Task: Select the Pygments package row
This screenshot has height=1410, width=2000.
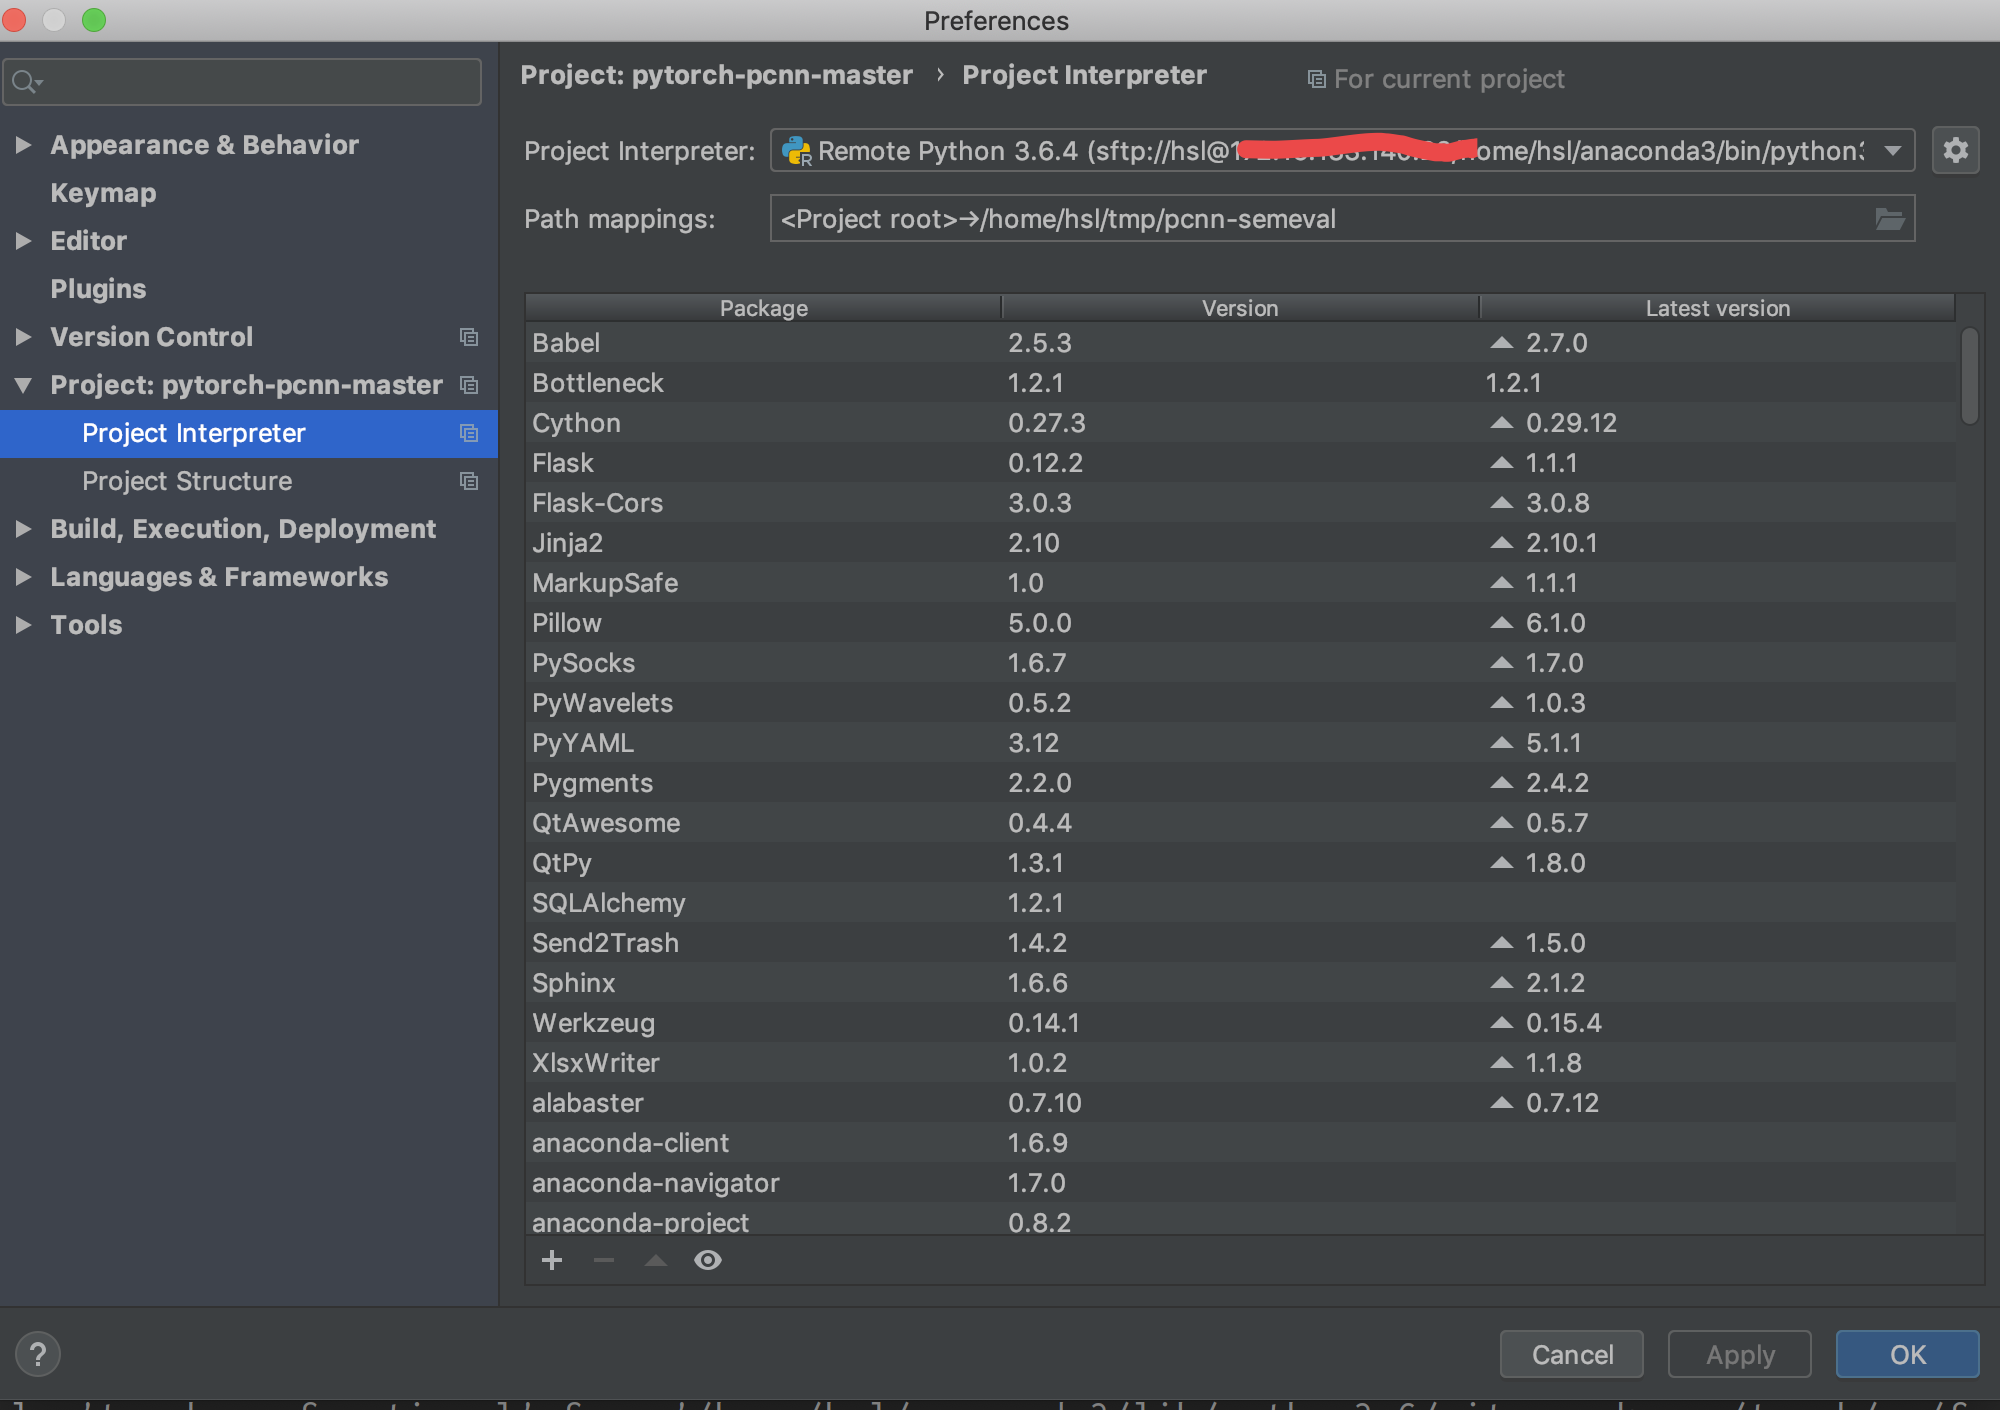Action: tap(1240, 783)
